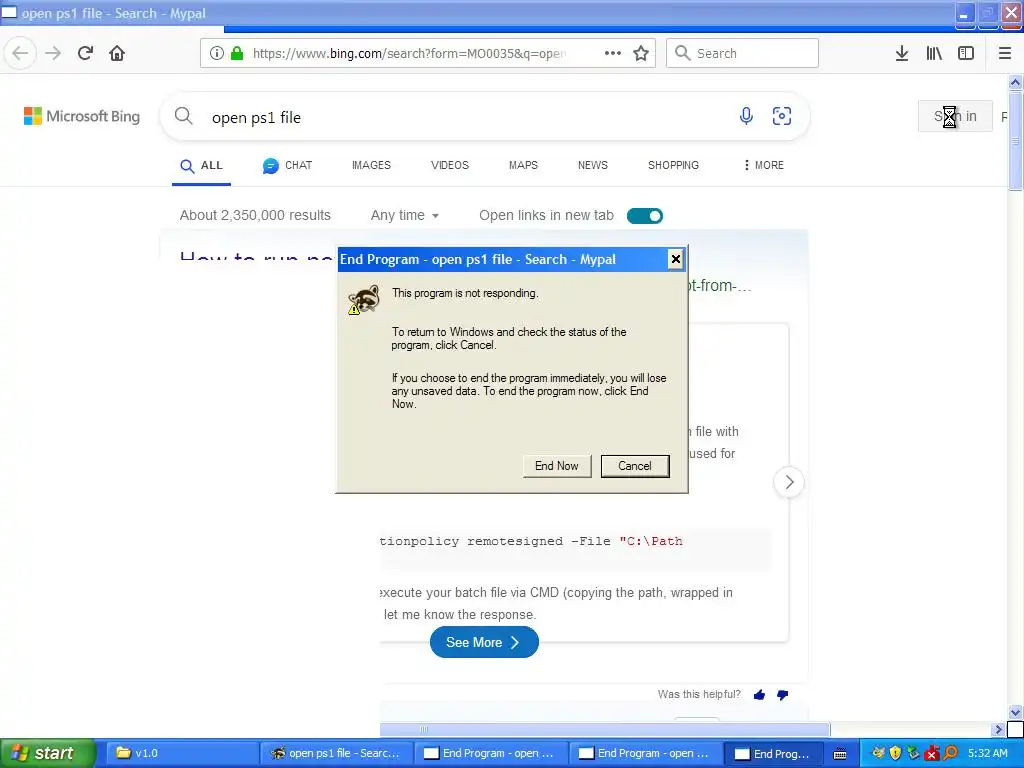Screen dimensions: 1024x768
Task: Click the horizontal scrollbar right arrow
Action: (x=998, y=729)
